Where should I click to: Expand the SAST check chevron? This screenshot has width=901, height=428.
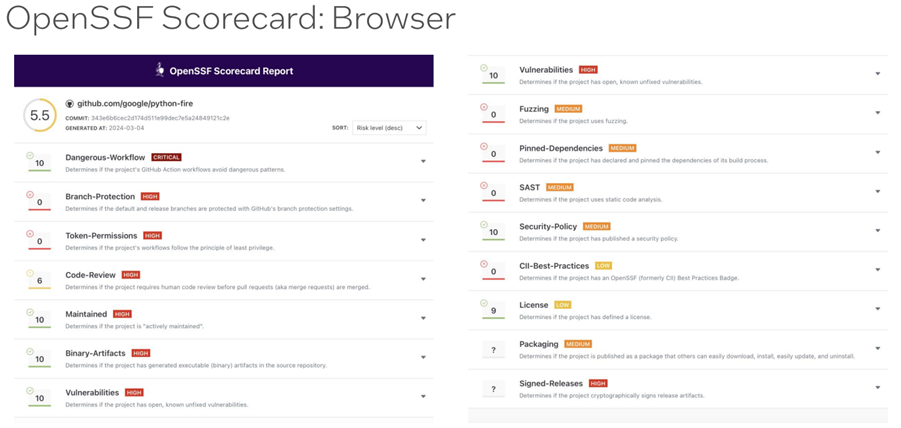(877, 191)
